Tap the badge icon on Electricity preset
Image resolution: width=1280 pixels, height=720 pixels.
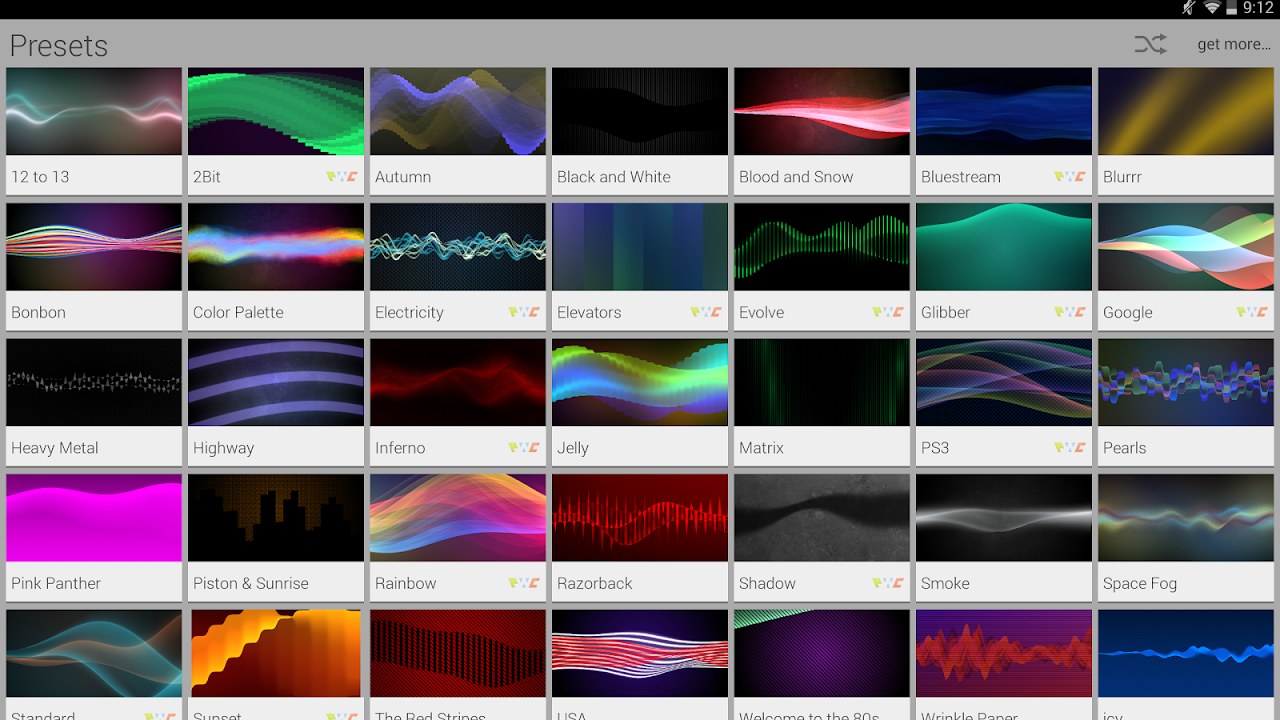[x=524, y=312]
